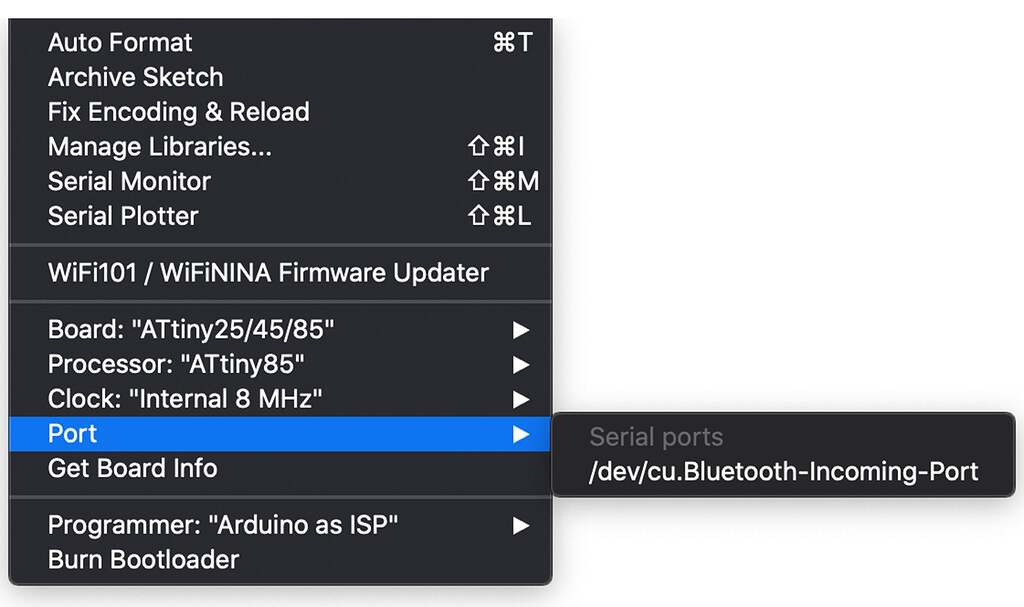Click Burn Bootloader

[x=281, y=559]
